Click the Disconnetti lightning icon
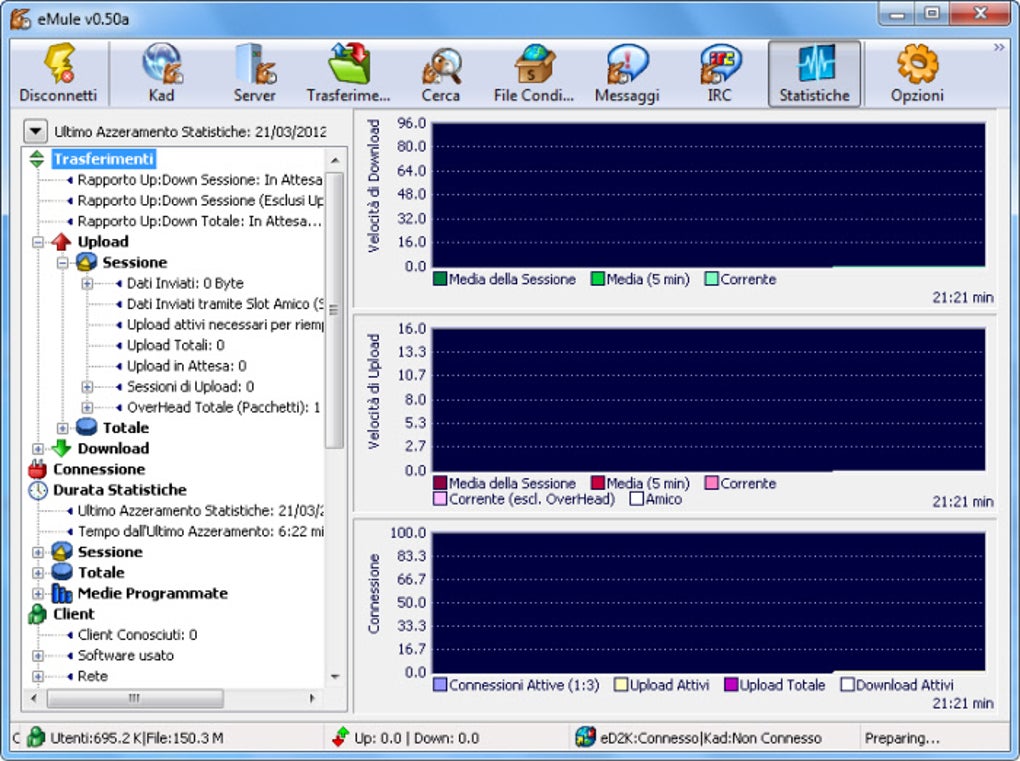 pos(59,64)
